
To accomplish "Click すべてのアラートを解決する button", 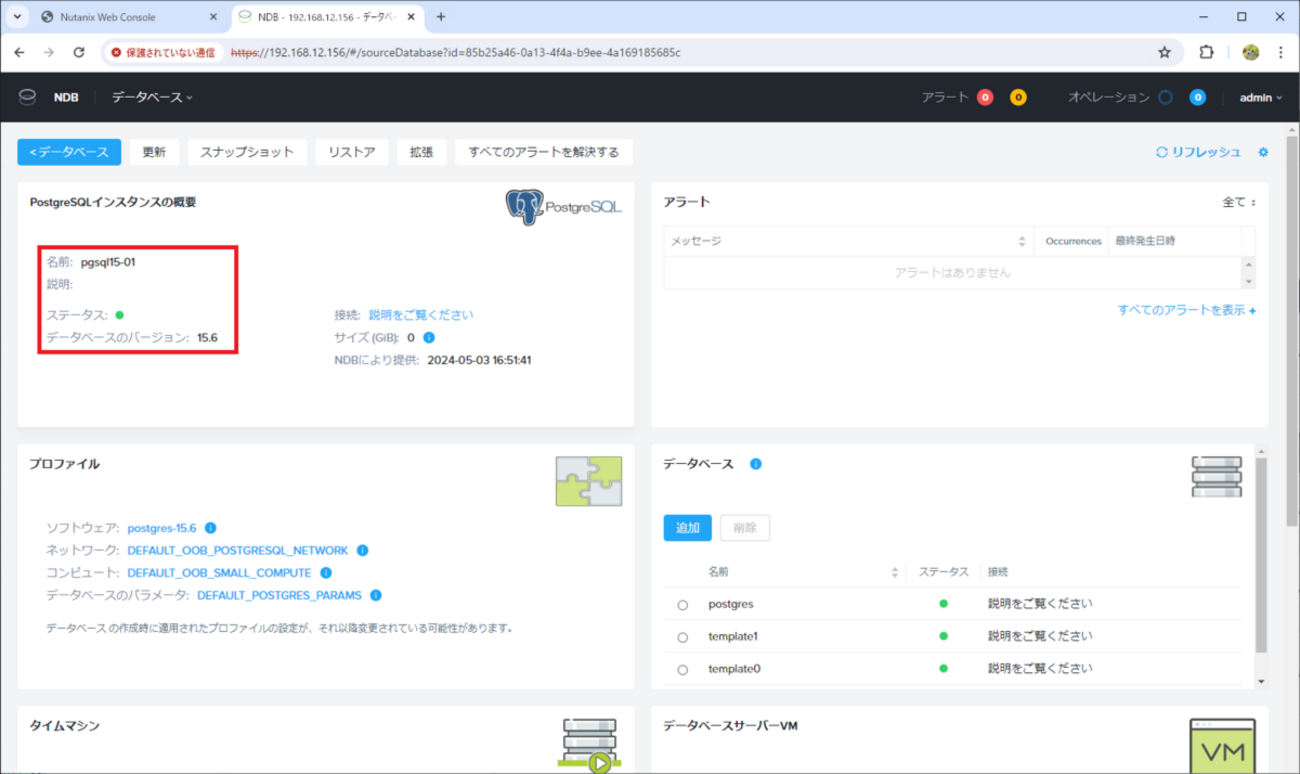I will [544, 152].
